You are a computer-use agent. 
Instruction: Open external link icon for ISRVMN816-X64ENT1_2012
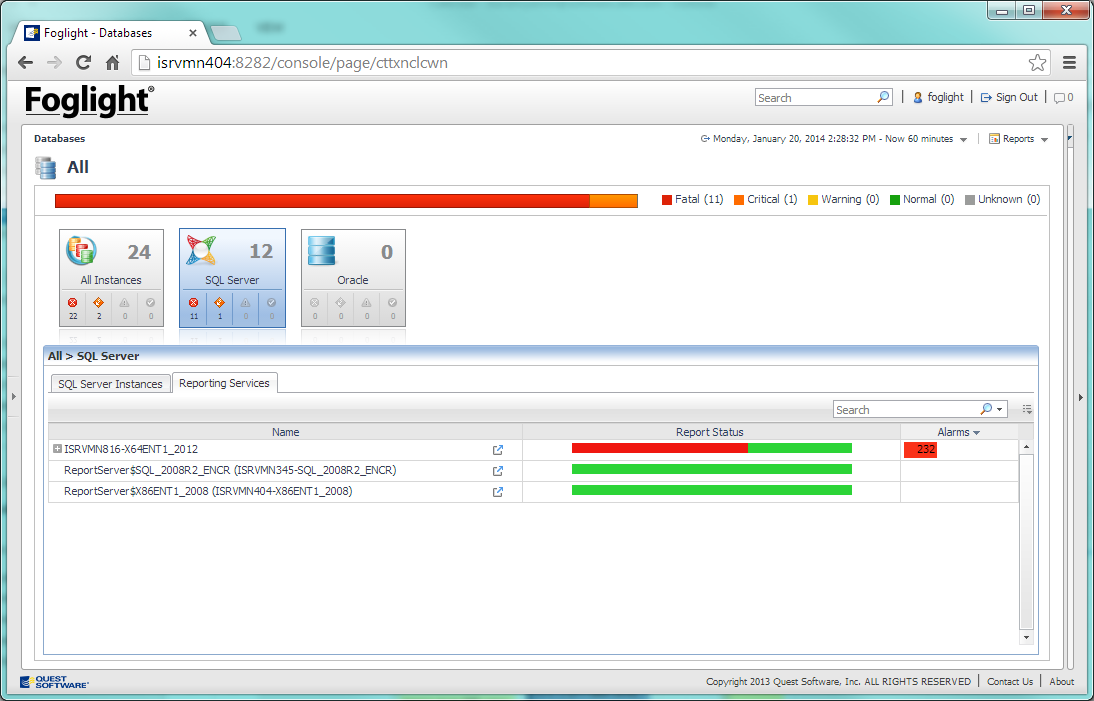[x=497, y=450]
